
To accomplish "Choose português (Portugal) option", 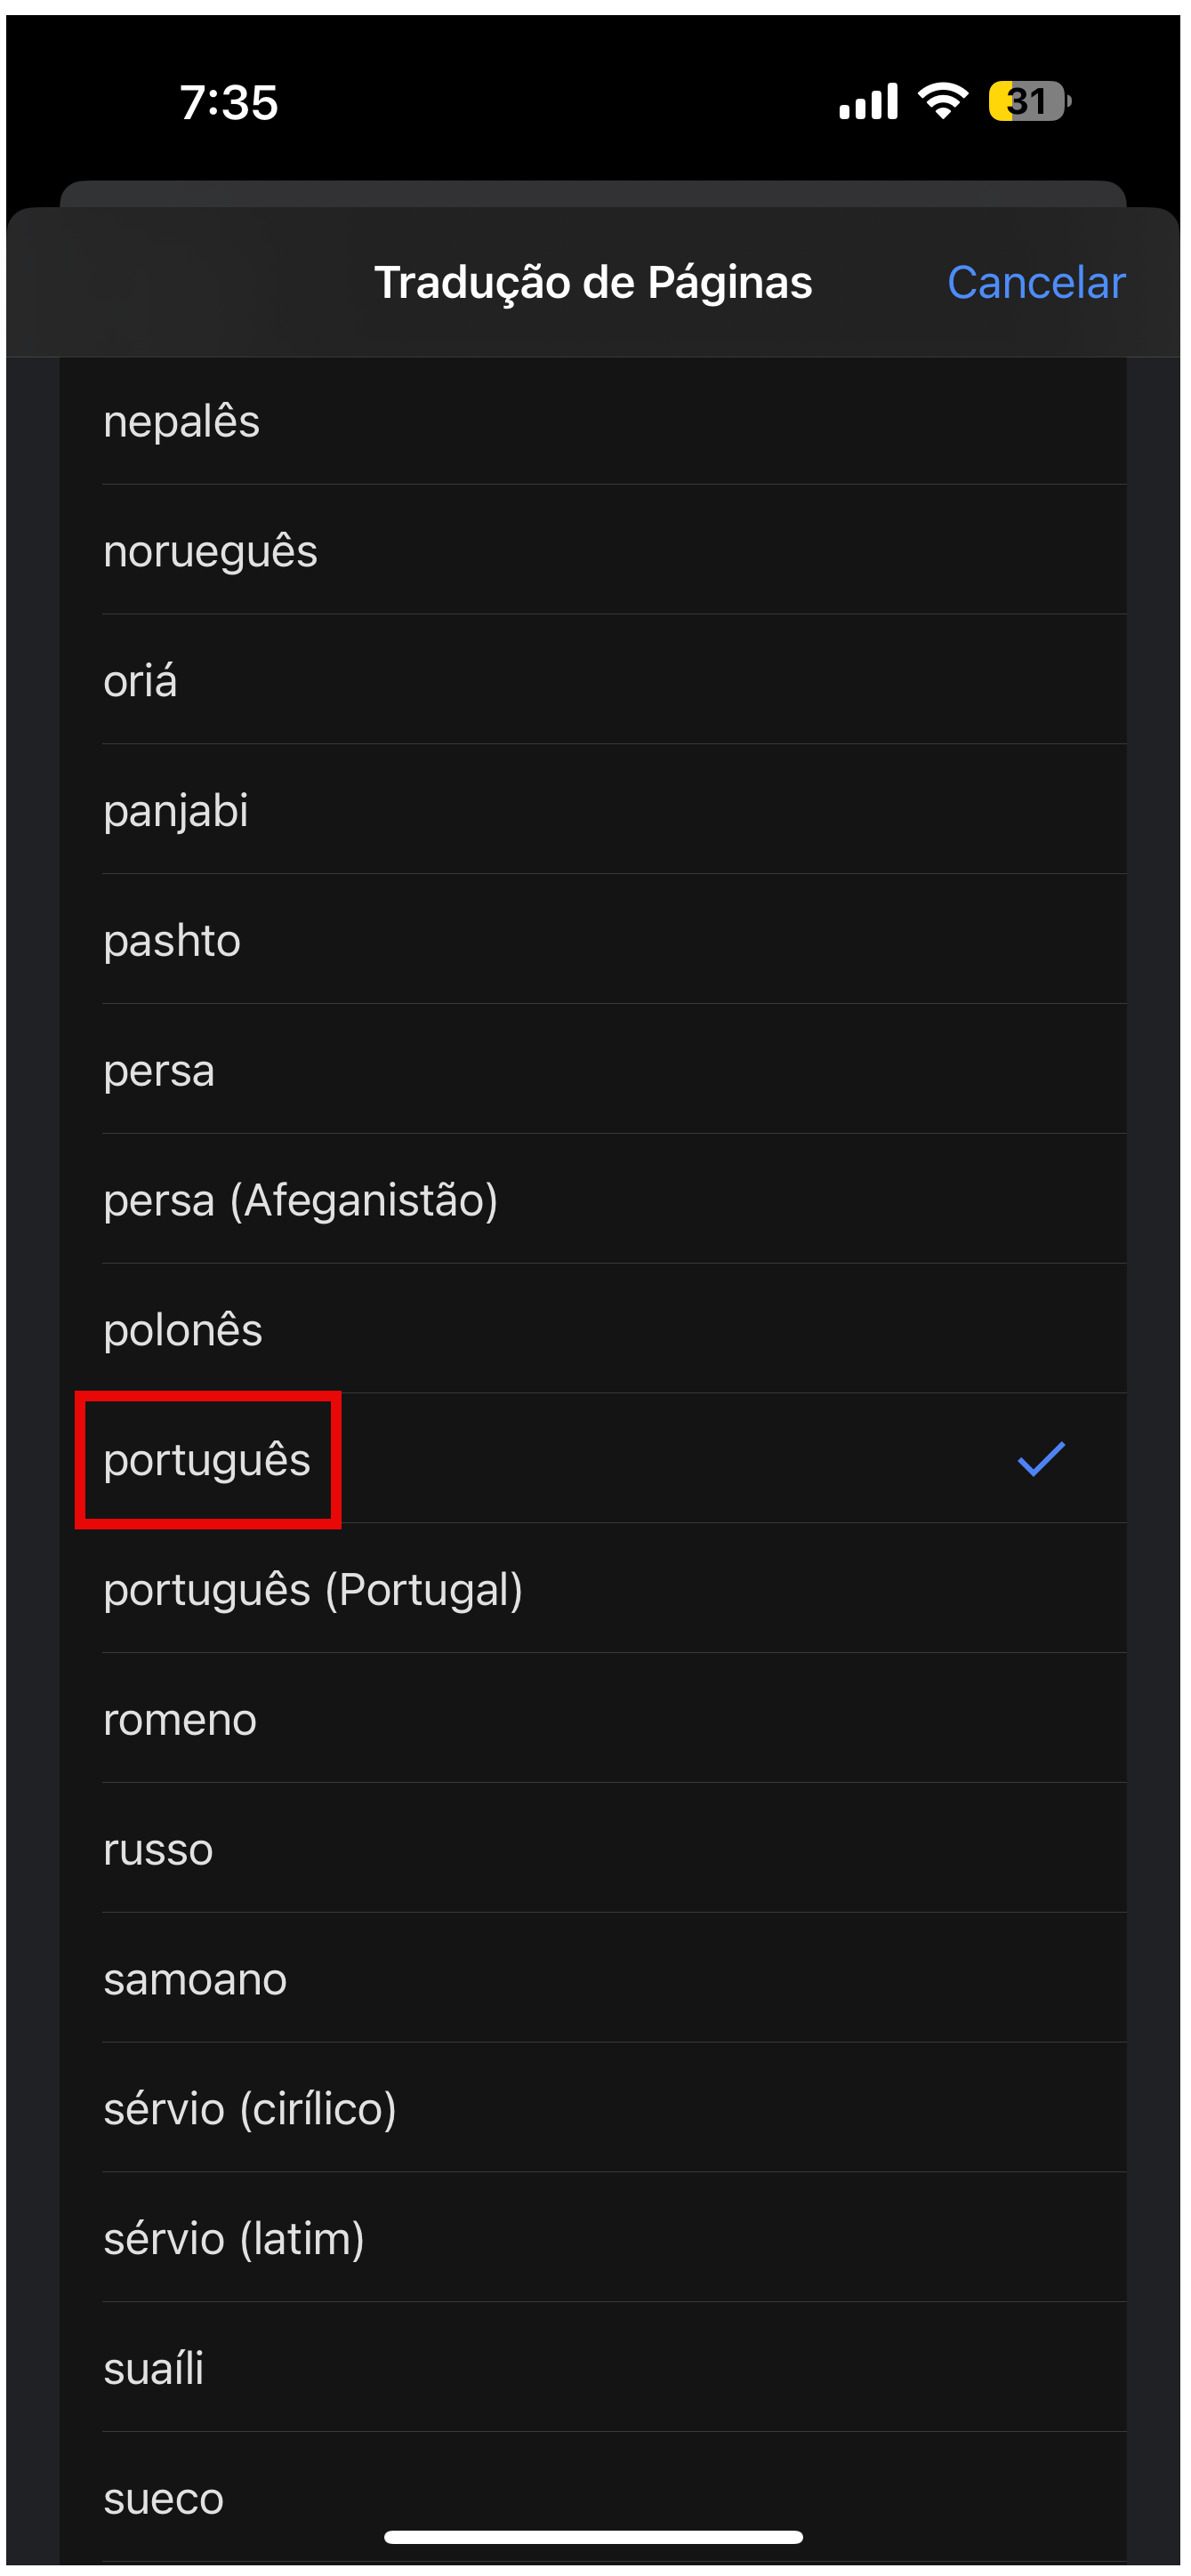I will [x=313, y=1590].
